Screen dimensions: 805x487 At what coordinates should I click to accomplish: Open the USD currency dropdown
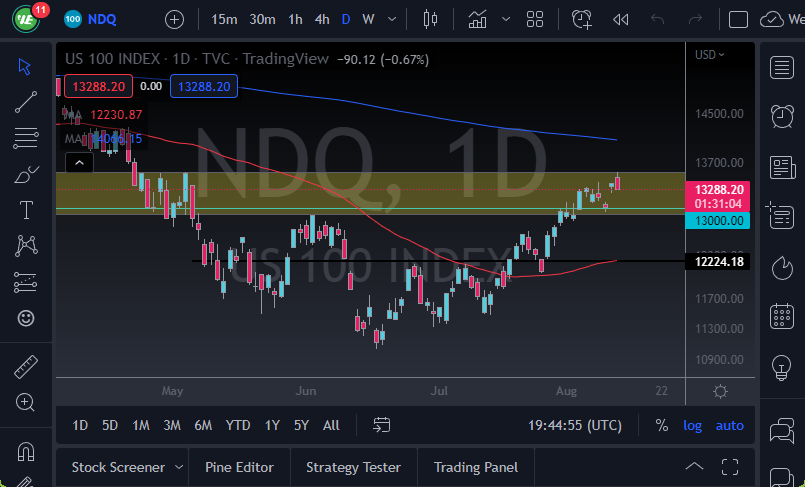pos(710,55)
